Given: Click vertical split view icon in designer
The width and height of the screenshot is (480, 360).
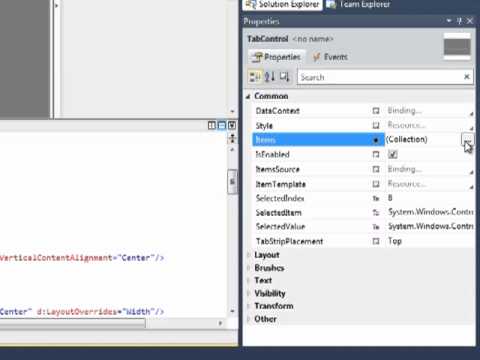Looking at the screenshot, I should click(x=212, y=125).
